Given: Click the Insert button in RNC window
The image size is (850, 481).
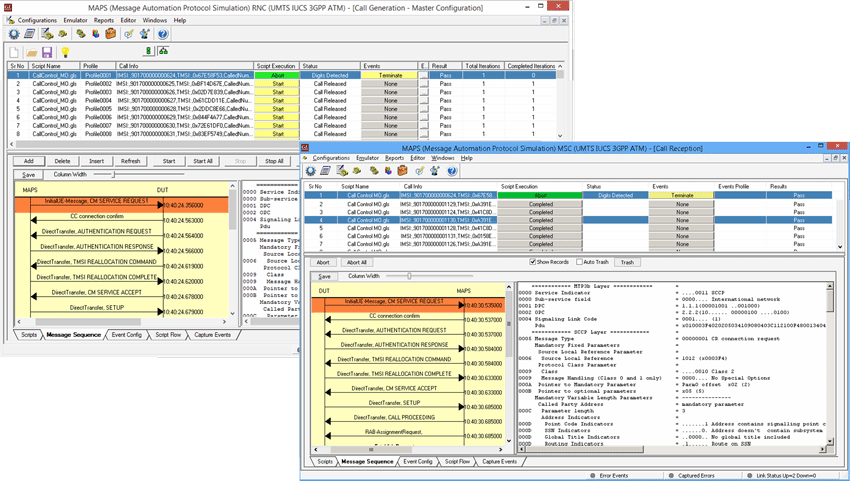Looking at the screenshot, I should click(96, 161).
